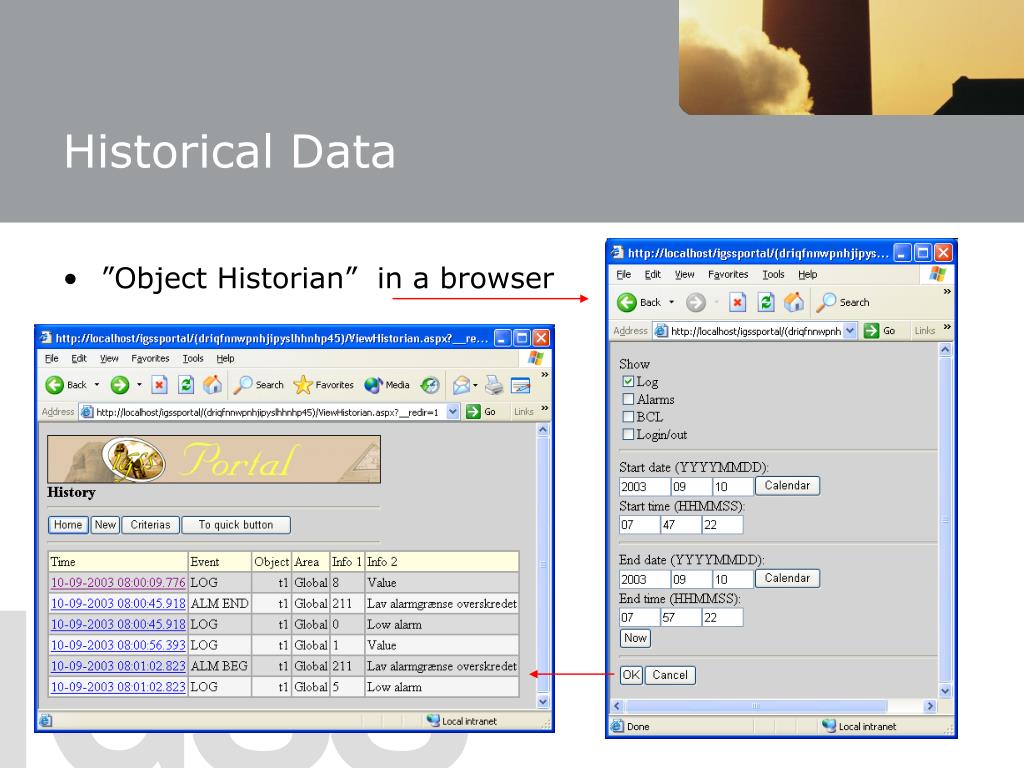Open Mail dropdown arrow in History toolbar

click(475, 385)
